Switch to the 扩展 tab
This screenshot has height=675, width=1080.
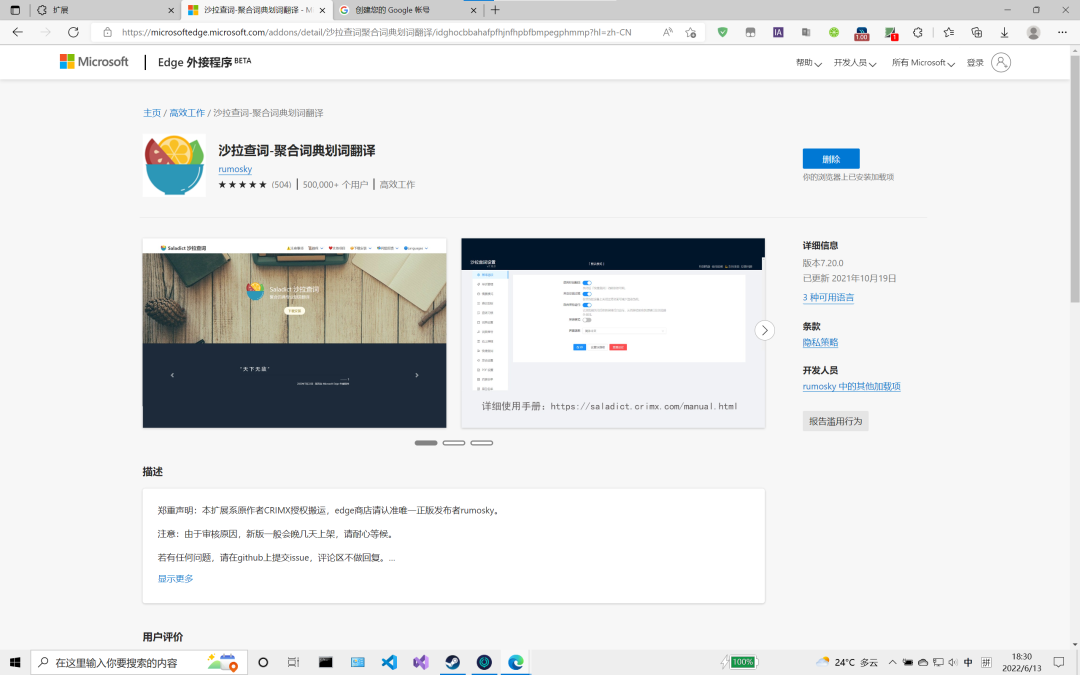click(103, 10)
